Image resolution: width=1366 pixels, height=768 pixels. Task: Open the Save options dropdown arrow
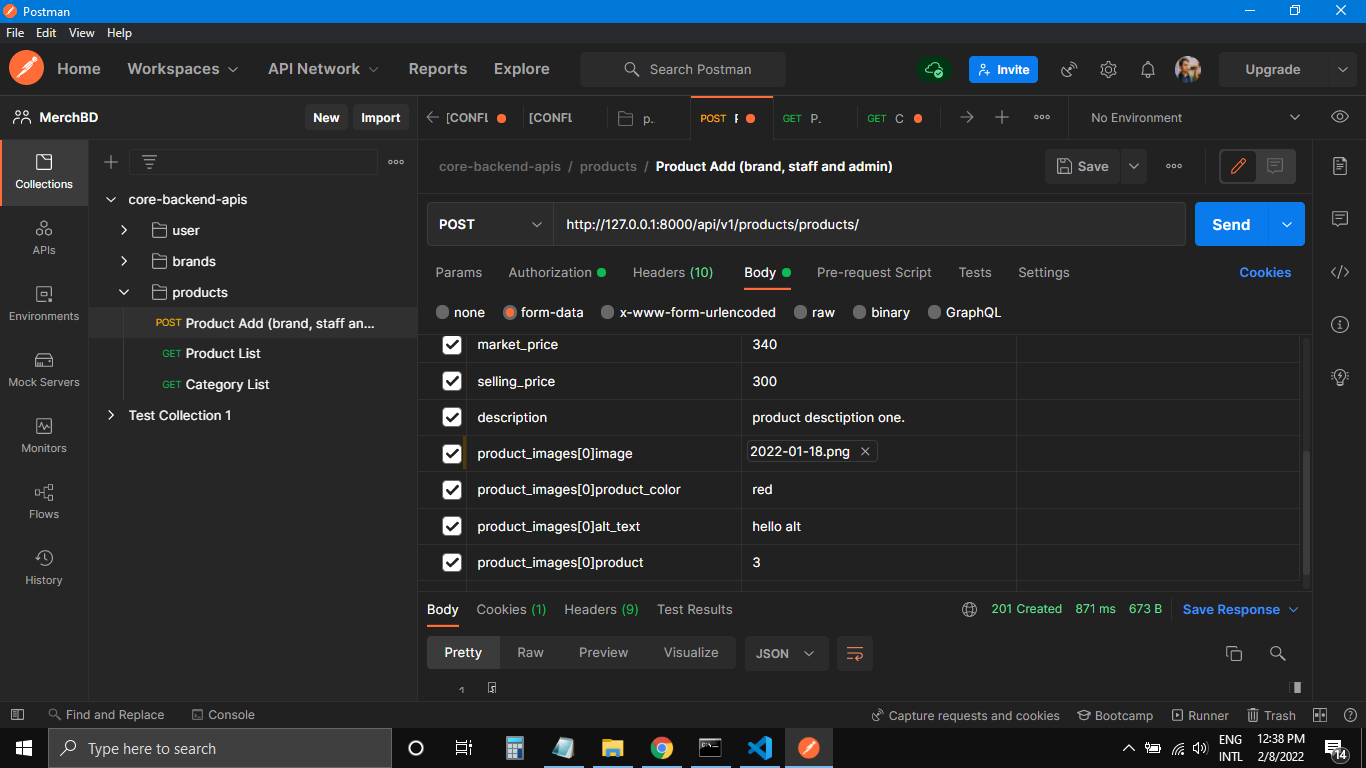(1134, 166)
